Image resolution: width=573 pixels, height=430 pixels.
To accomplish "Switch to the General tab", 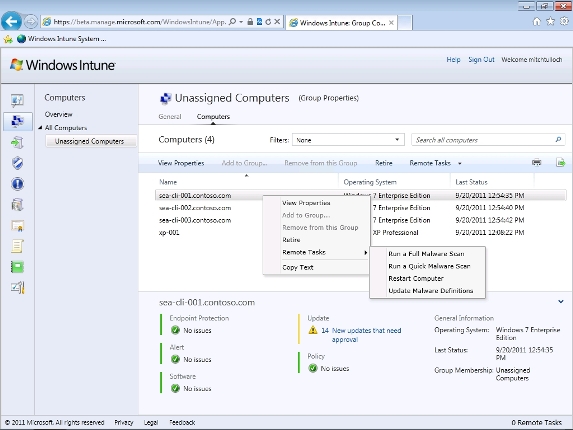I will point(170,117).
